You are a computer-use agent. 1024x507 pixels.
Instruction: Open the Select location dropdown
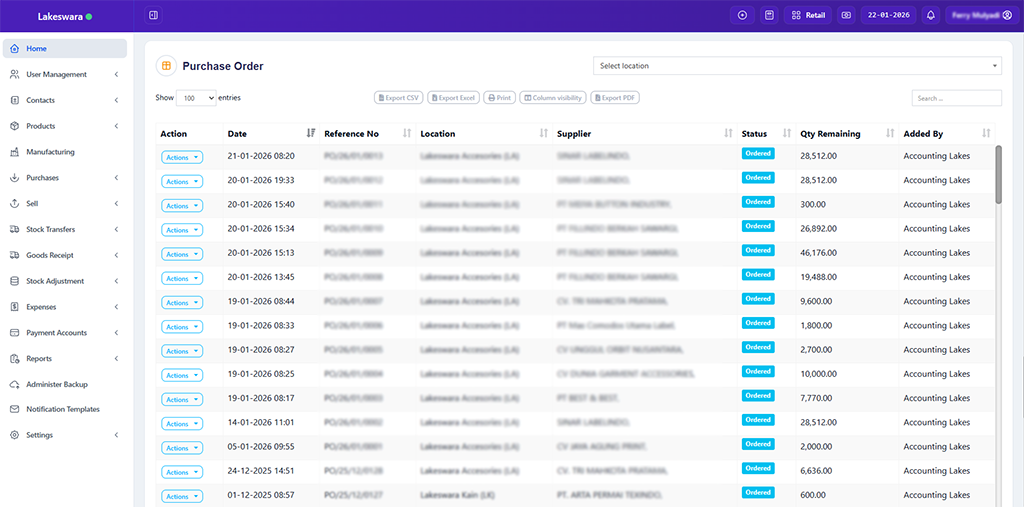pyautogui.click(x=797, y=66)
